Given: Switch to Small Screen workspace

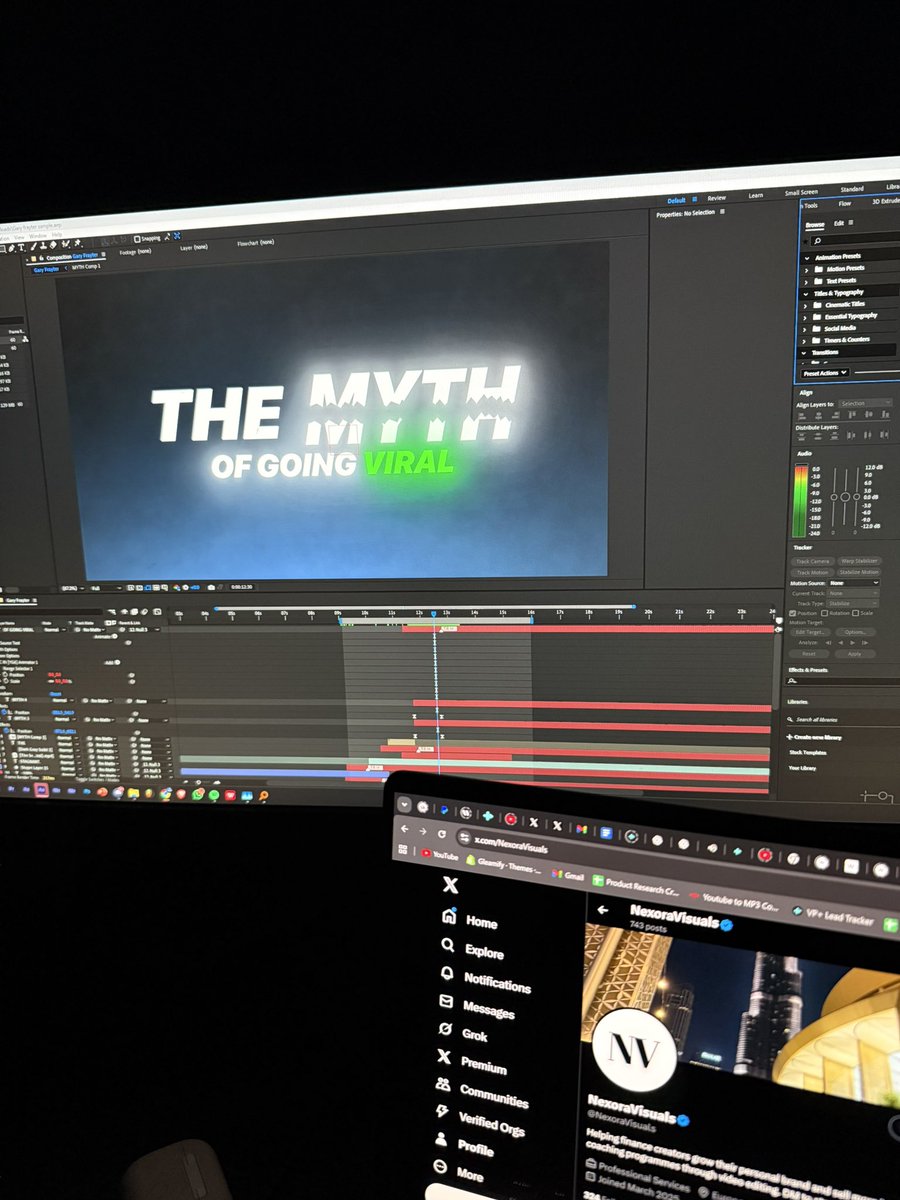Looking at the screenshot, I should [801, 192].
